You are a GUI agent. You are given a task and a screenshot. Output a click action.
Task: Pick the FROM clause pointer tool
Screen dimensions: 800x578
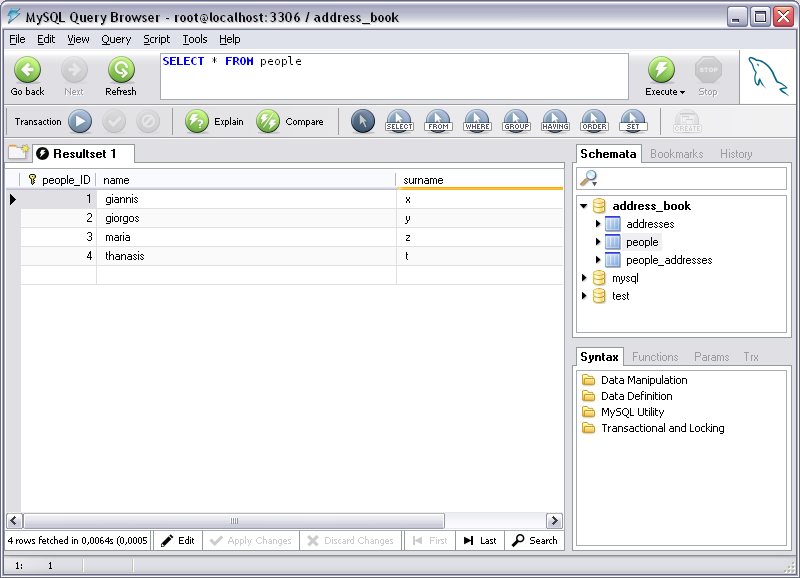click(x=438, y=121)
